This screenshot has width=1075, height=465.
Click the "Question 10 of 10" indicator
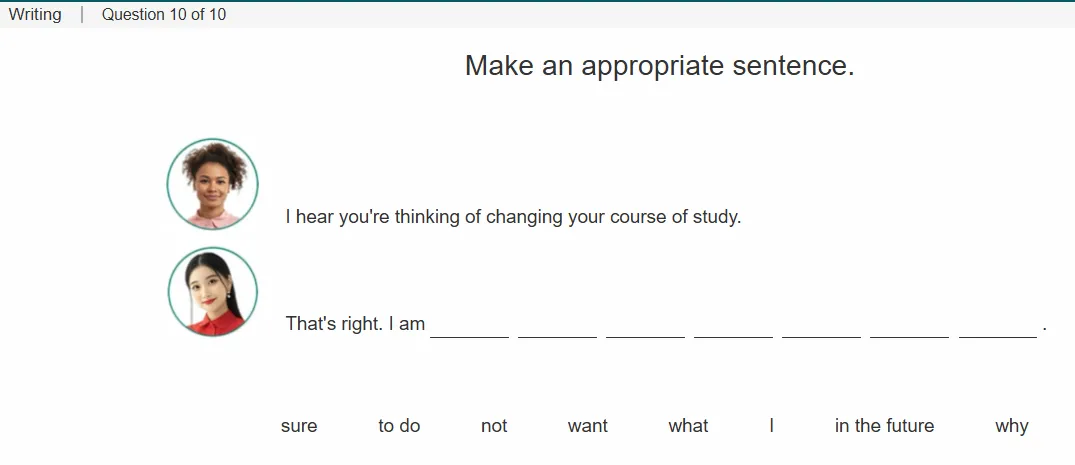click(x=164, y=14)
